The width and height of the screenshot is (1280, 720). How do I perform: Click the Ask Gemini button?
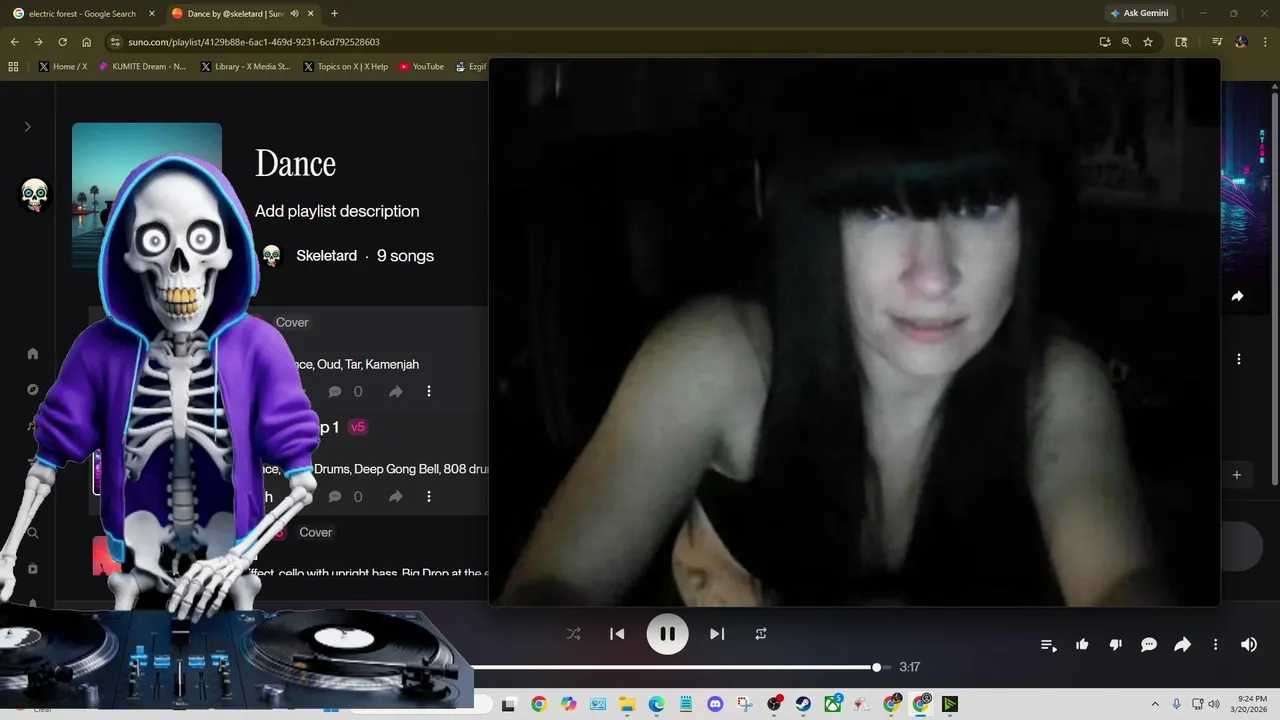1138,13
